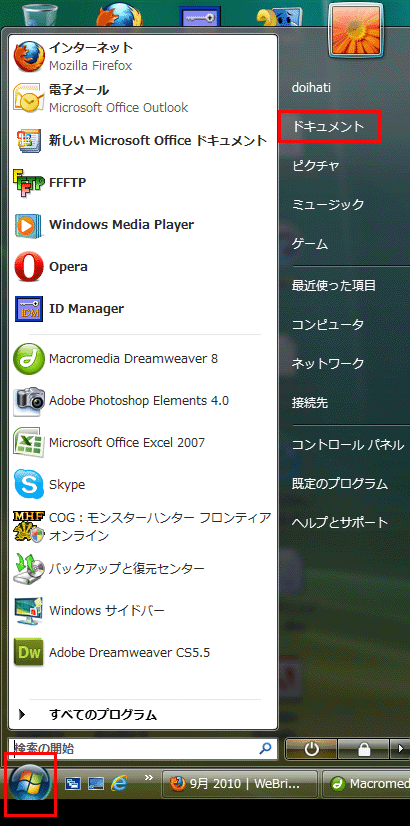Start Macromedia Dreamweaver 8
The image size is (410, 826).
pyautogui.click(x=142, y=359)
